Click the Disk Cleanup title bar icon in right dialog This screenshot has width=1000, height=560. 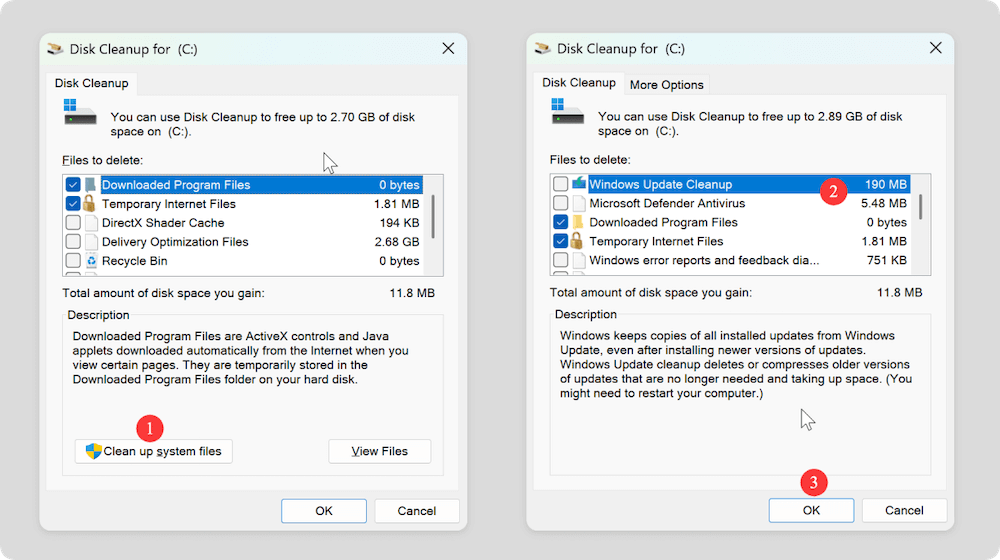click(543, 48)
